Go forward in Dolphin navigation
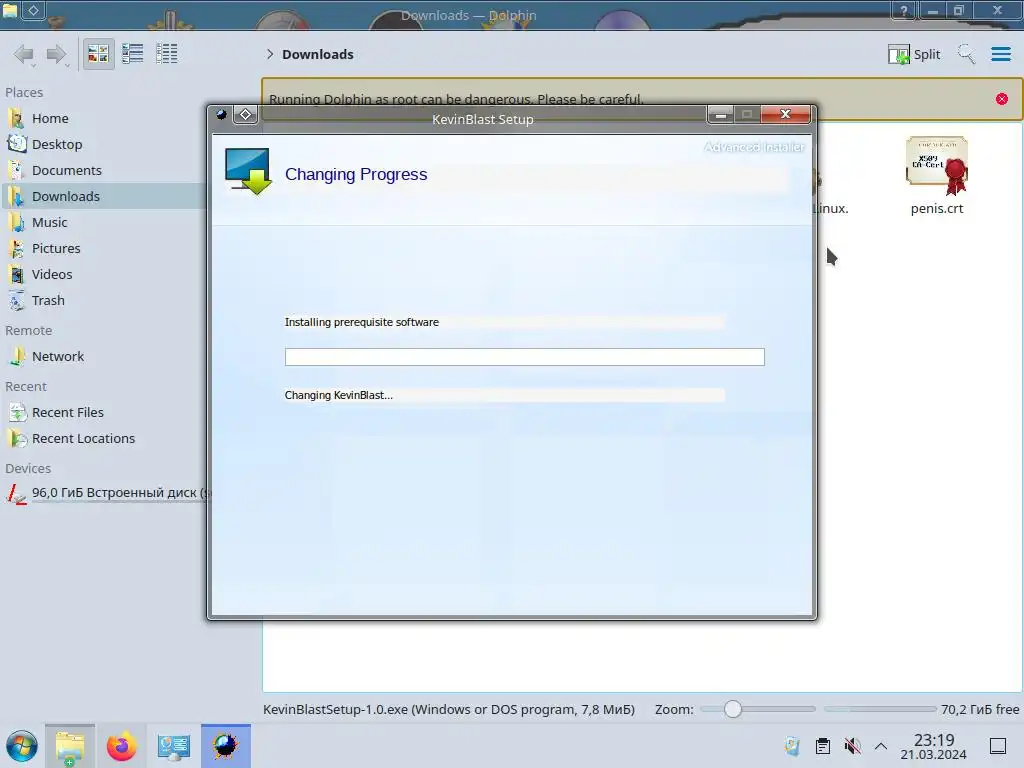 pyautogui.click(x=57, y=54)
